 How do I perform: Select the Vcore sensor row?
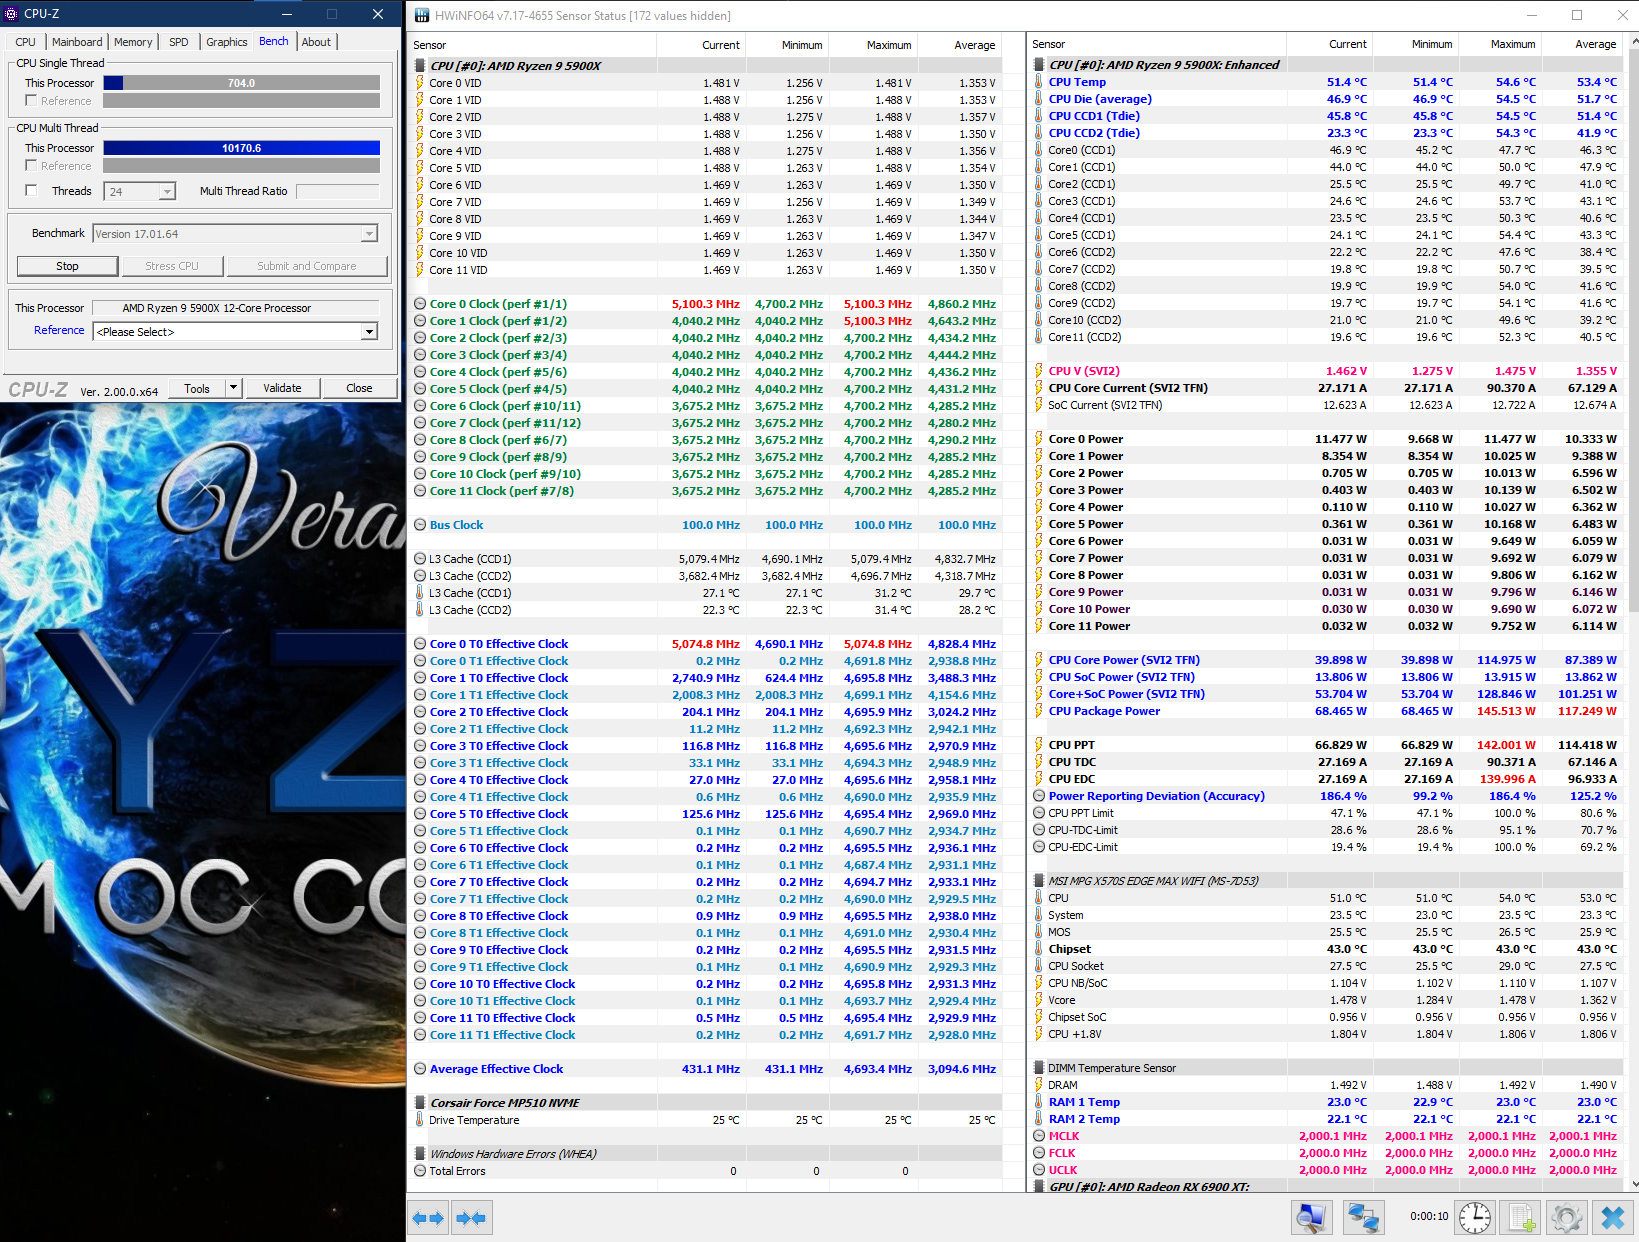1326,1000
